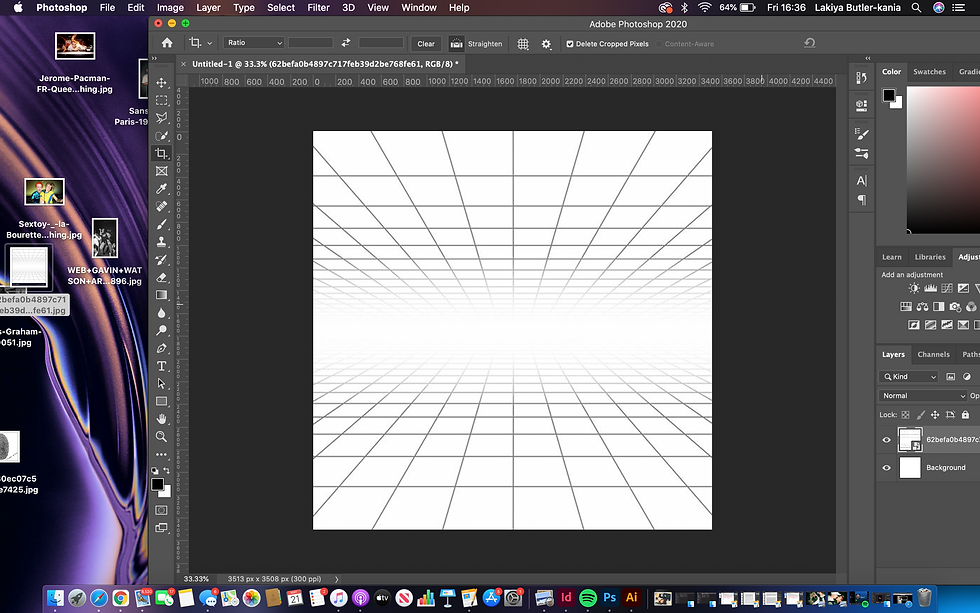Toggle lock all for layer
This screenshot has width=980, height=613.
point(966,414)
